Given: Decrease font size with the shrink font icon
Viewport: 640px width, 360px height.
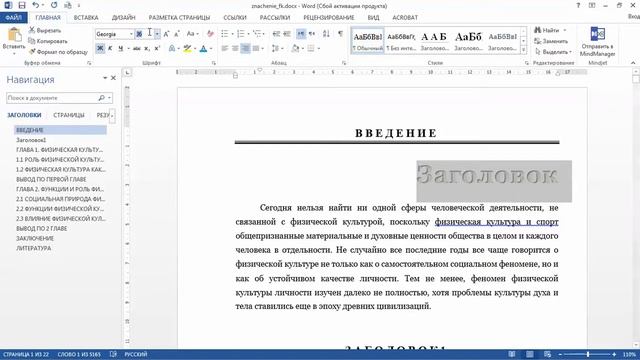Looking at the screenshot, I should click(x=176, y=34).
